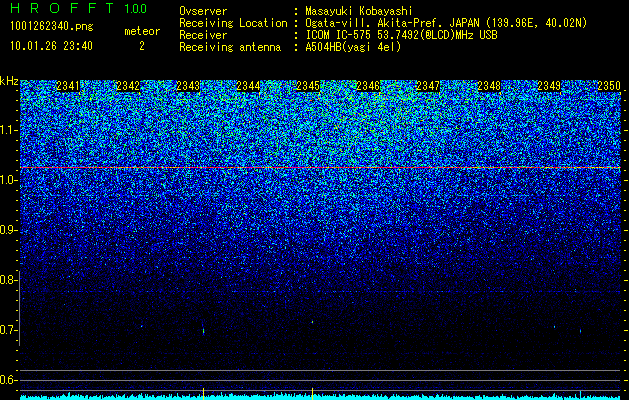629x400 pixels.
Task: Click the 'Ovserver' field label
Action: click(x=203, y=12)
